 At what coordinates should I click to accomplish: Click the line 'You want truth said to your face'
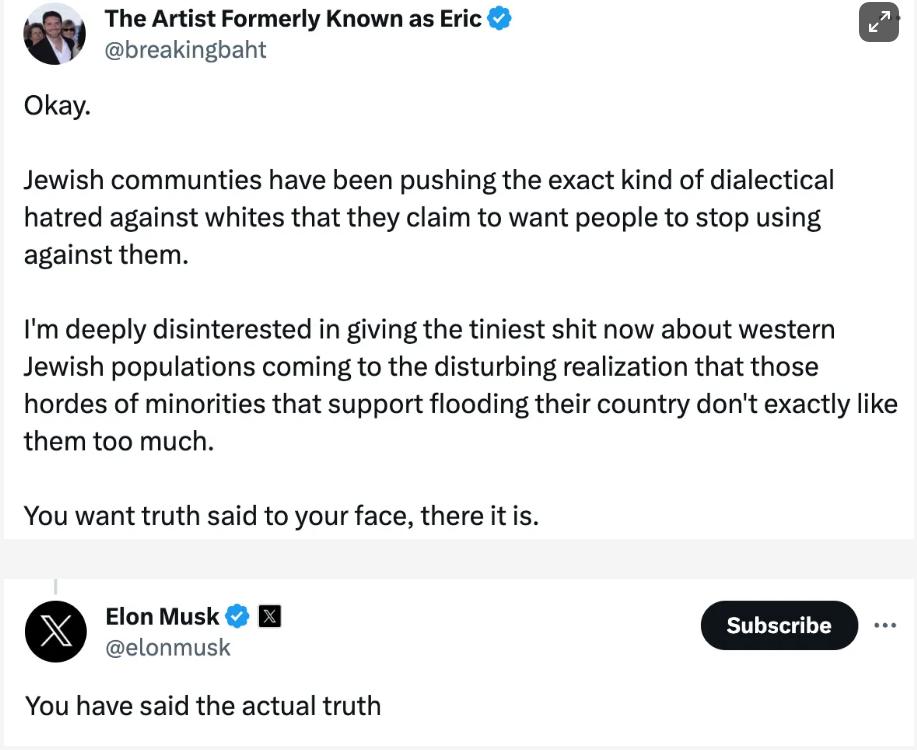point(281,515)
